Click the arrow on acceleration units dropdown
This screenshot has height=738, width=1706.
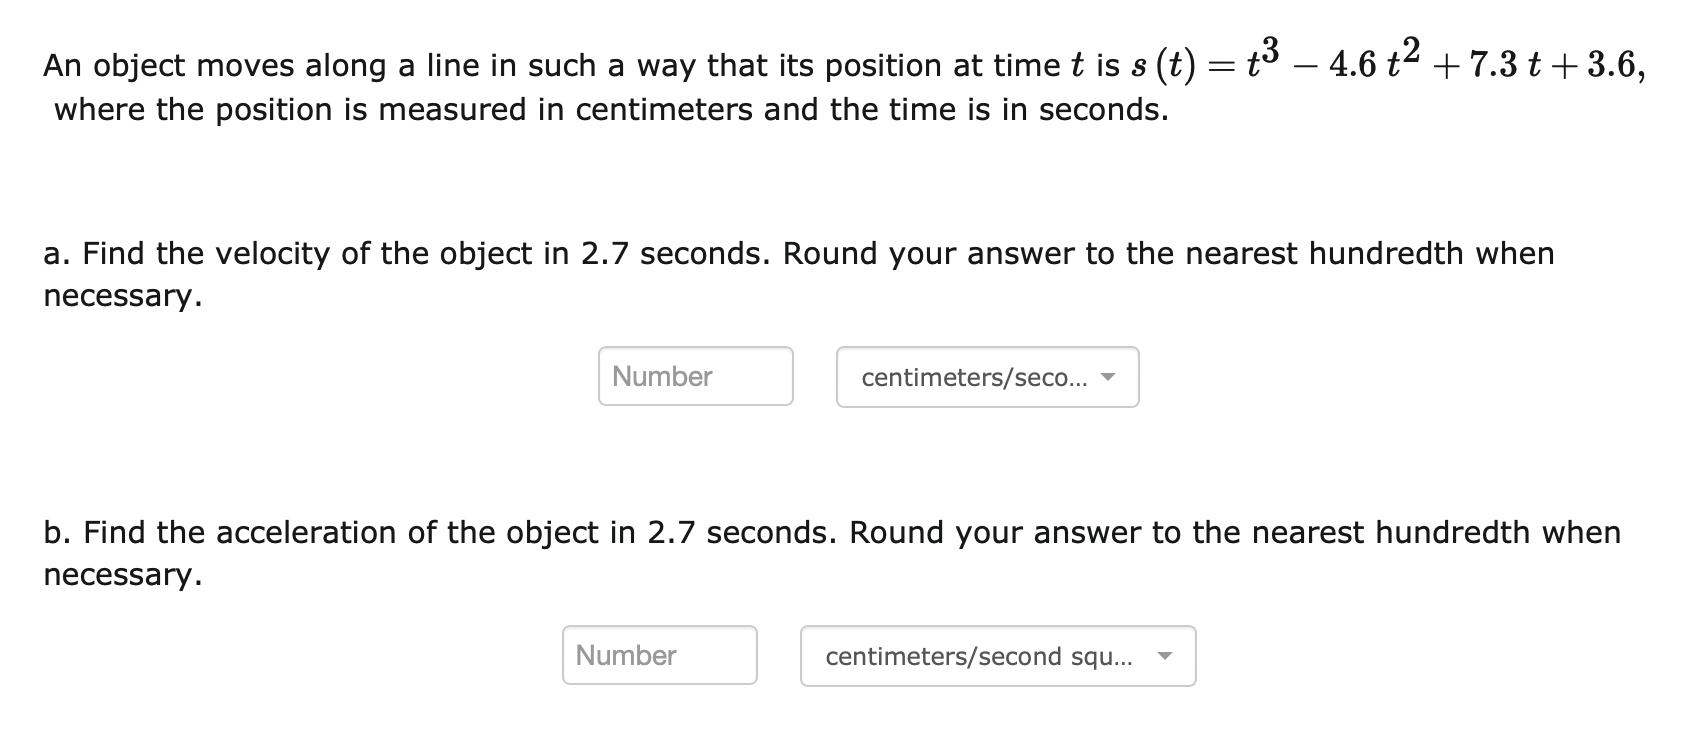(1163, 657)
